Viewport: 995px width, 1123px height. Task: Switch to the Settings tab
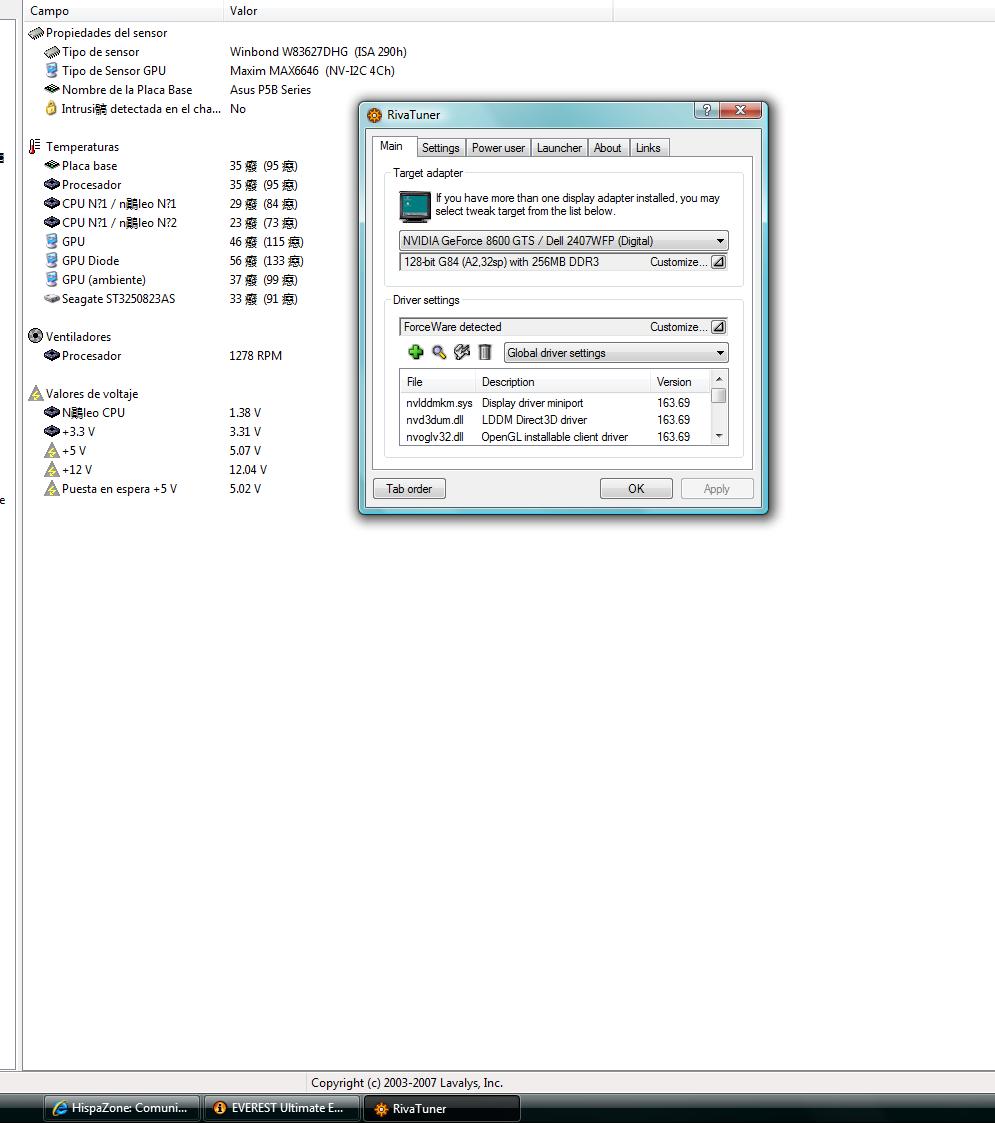(x=440, y=148)
